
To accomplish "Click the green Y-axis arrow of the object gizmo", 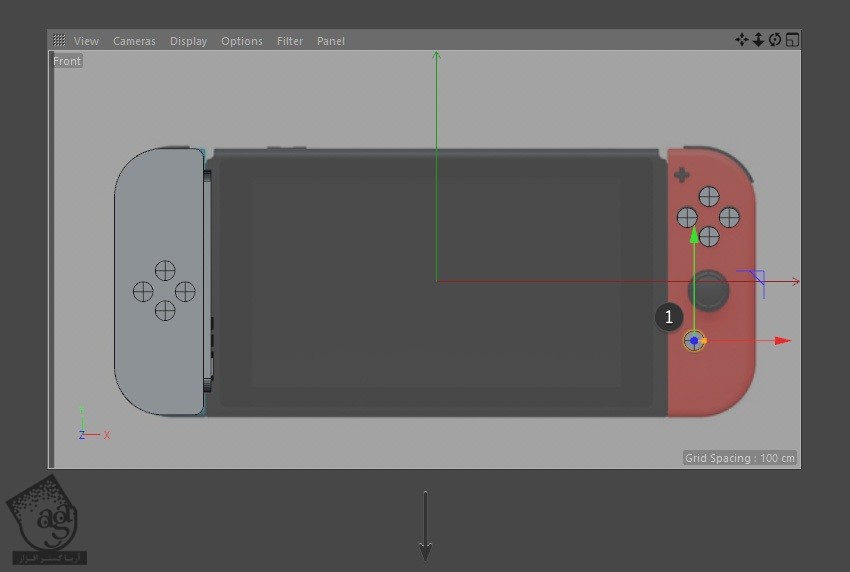I will [x=694, y=235].
